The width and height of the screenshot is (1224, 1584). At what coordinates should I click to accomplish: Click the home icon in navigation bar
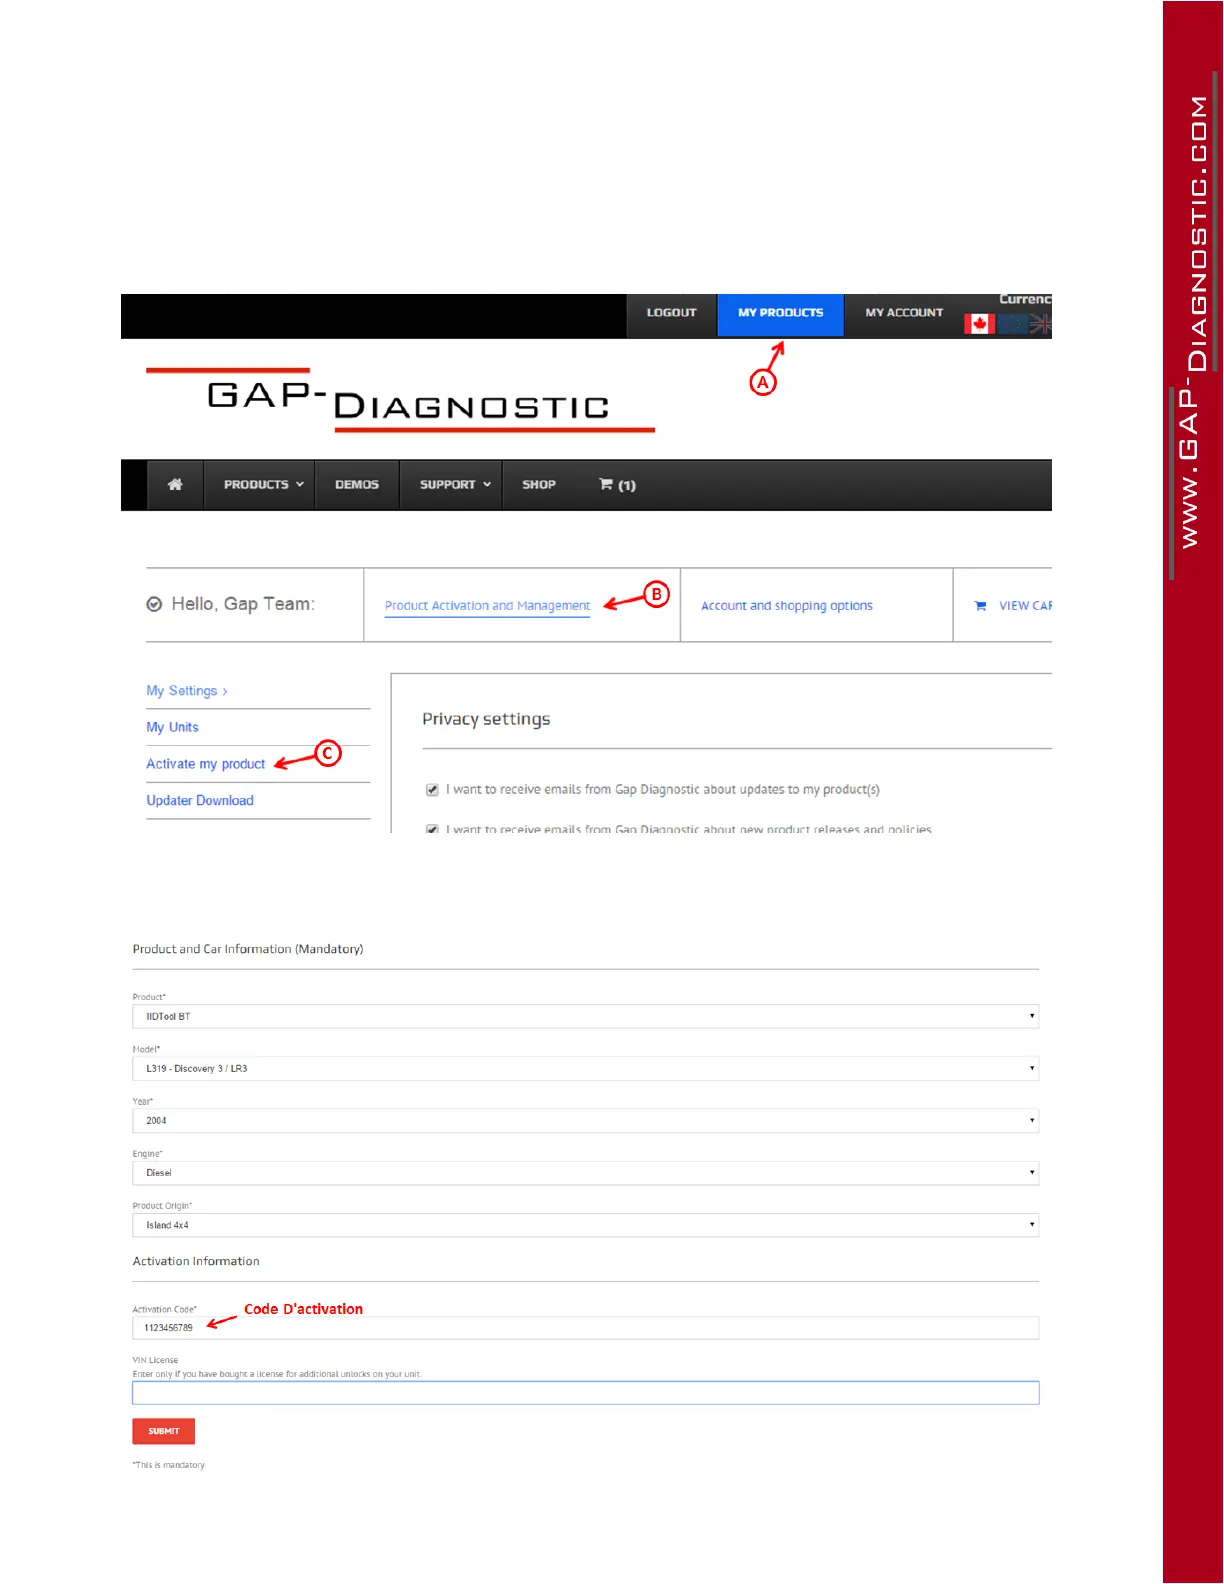(x=175, y=485)
